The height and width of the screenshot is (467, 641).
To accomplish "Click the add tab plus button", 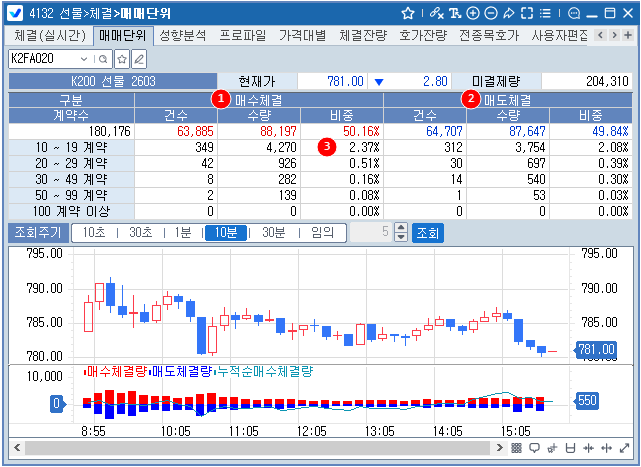I will (627, 35).
